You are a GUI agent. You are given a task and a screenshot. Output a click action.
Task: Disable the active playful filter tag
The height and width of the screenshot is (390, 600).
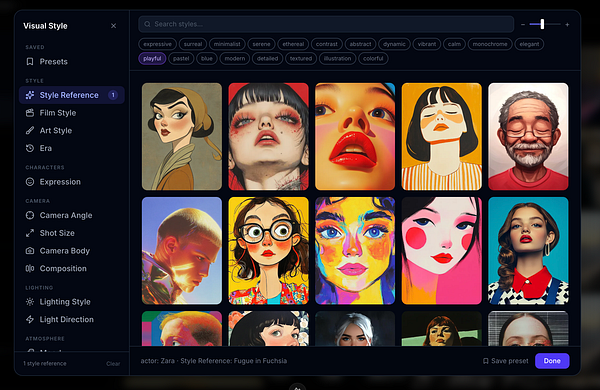click(x=152, y=59)
